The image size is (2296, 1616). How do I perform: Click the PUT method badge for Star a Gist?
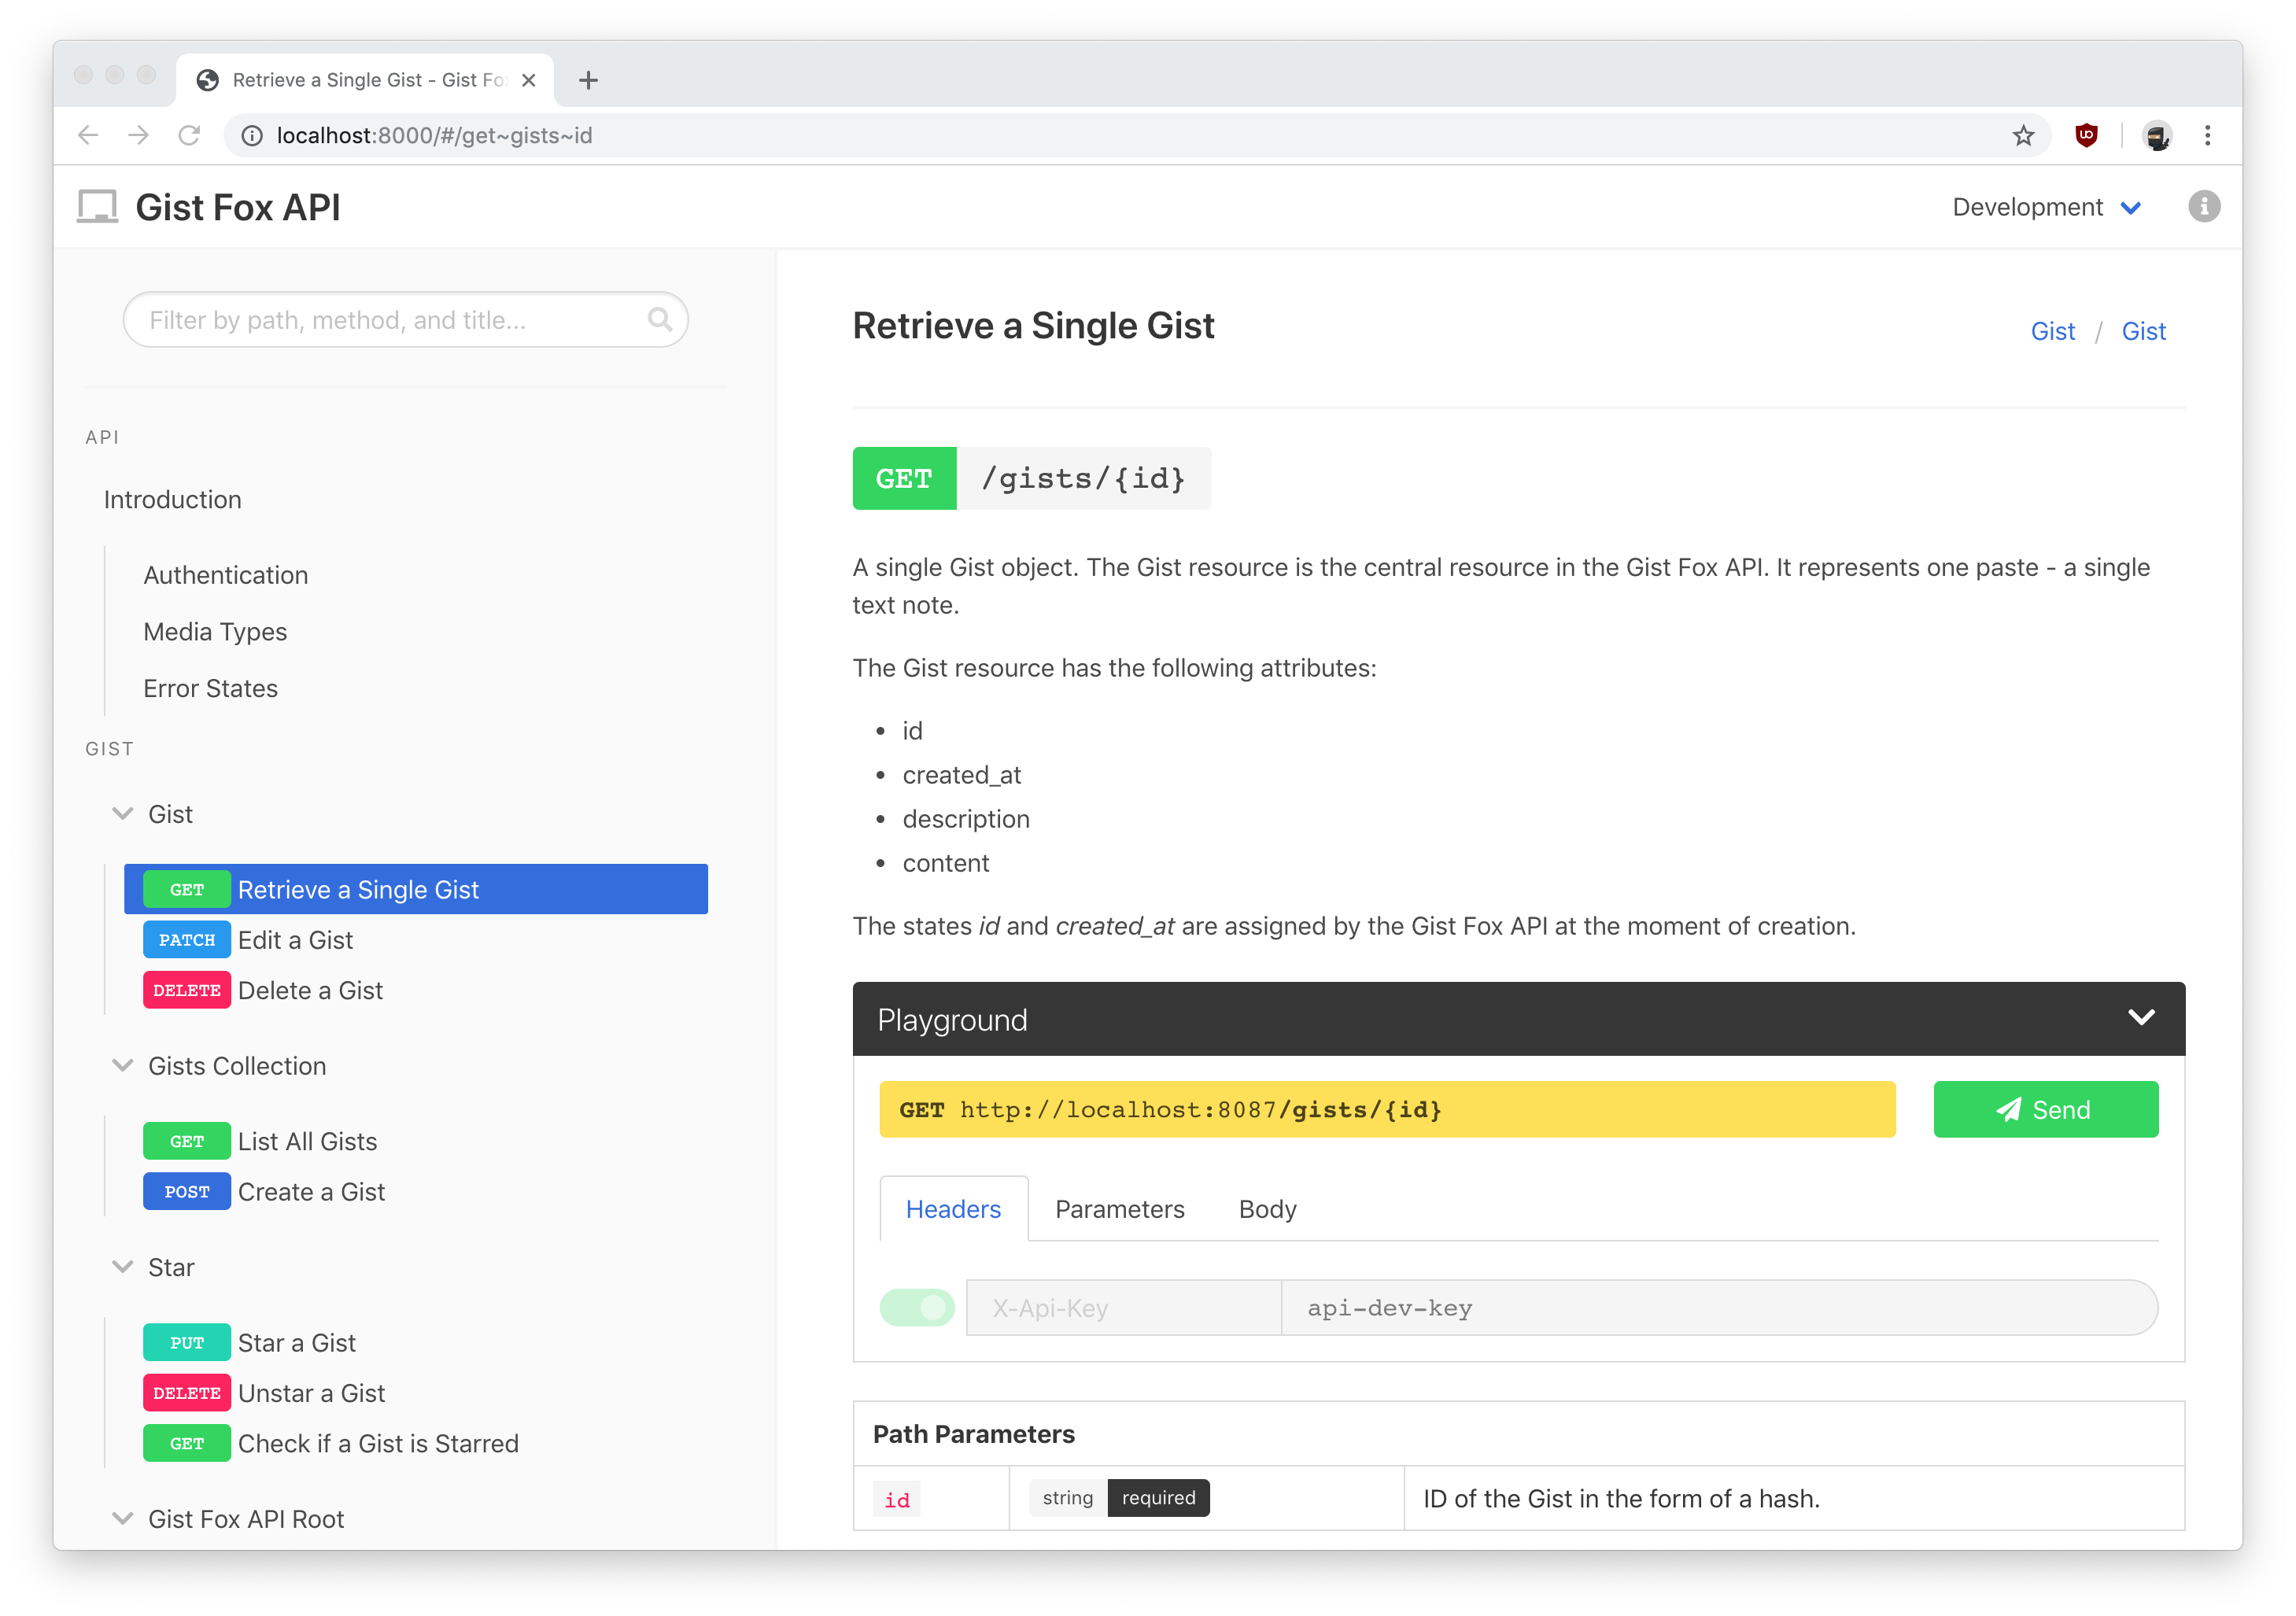[x=186, y=1343]
